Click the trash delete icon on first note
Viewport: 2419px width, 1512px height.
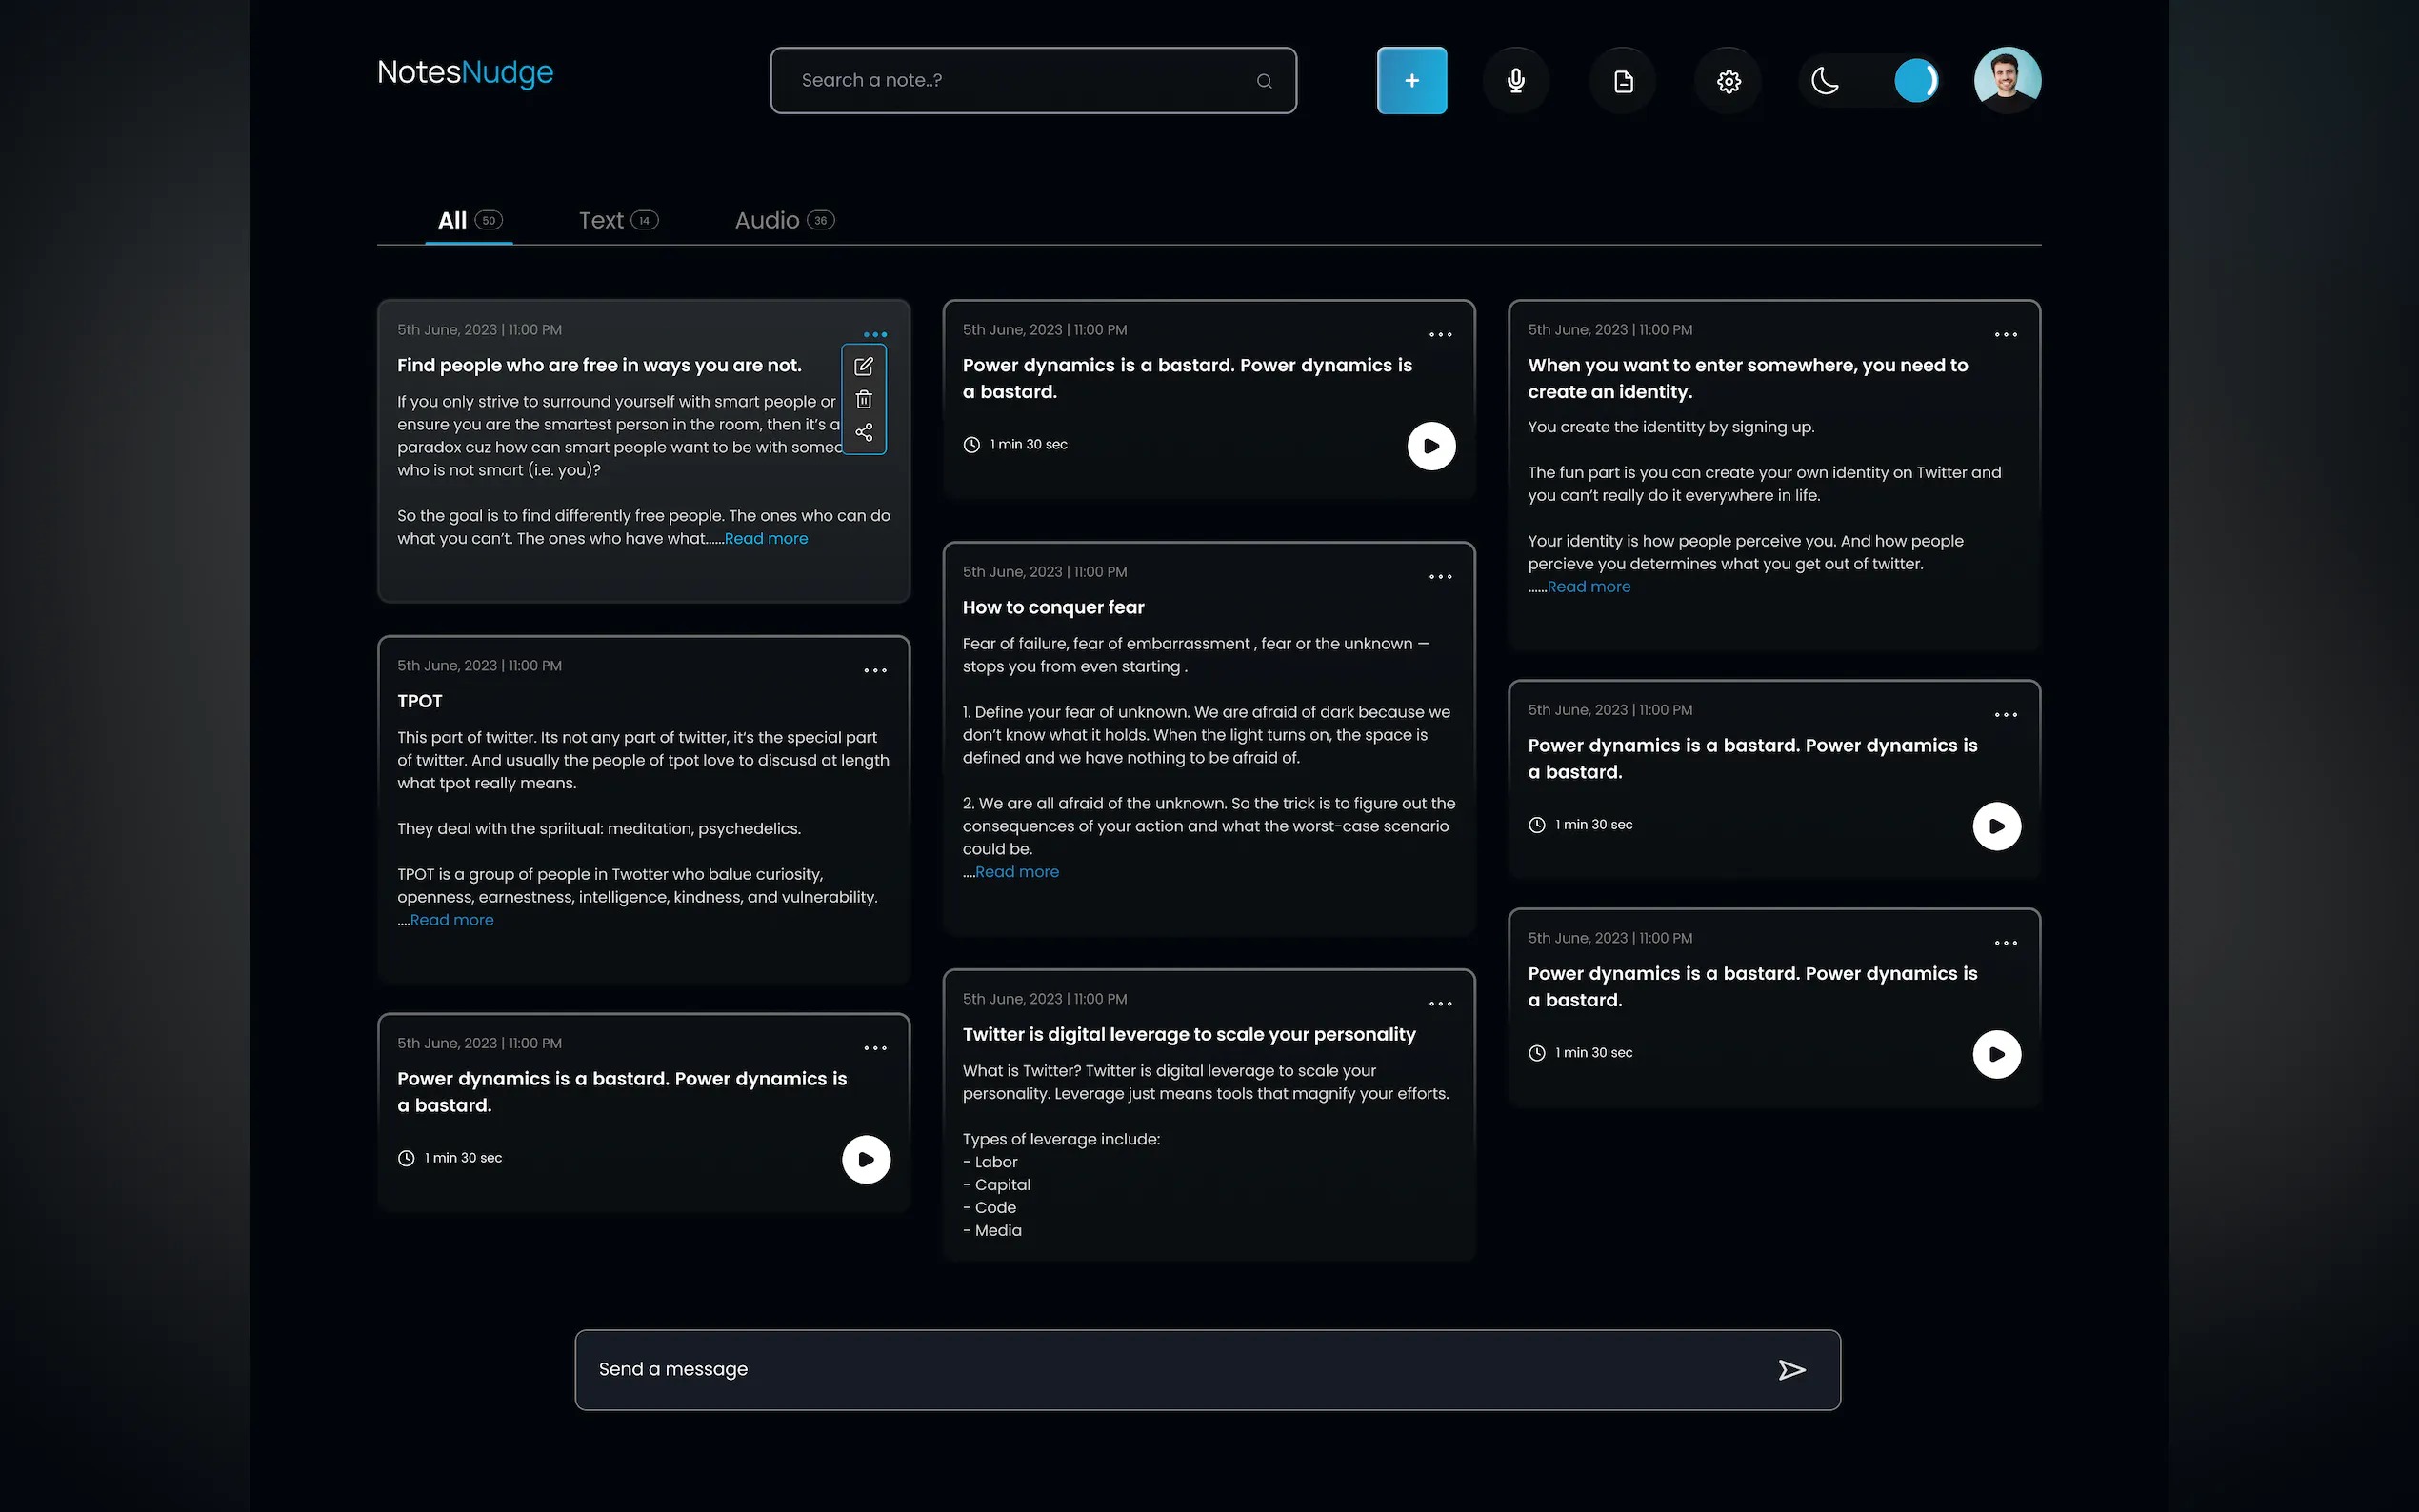(x=864, y=399)
